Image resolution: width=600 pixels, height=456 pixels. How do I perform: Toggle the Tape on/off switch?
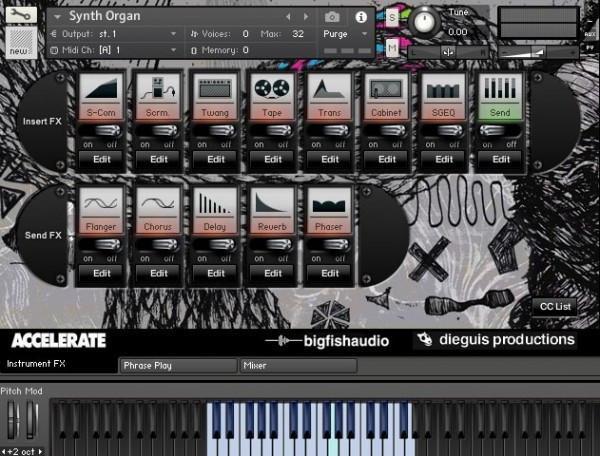point(272,131)
